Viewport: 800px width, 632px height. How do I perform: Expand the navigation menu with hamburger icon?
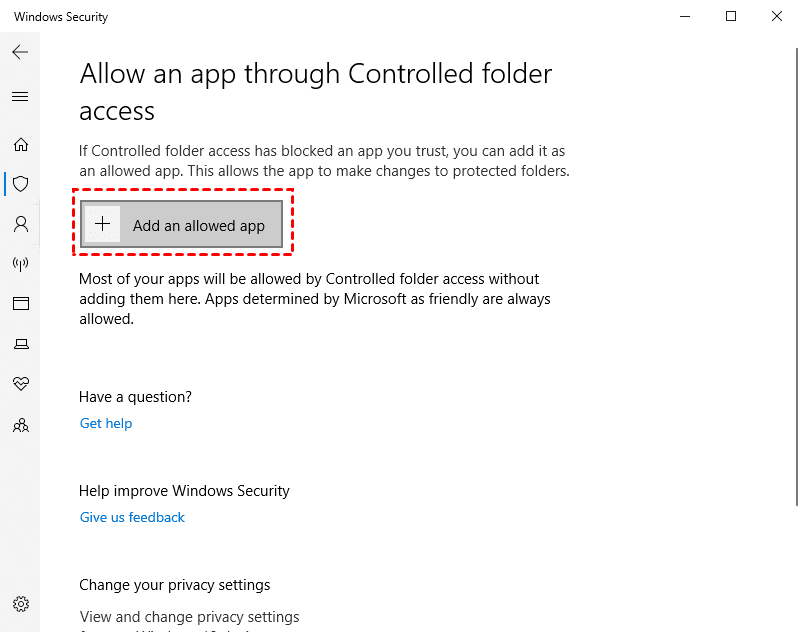21,96
